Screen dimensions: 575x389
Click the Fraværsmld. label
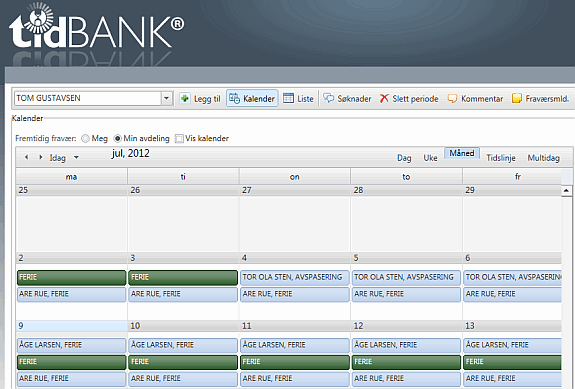point(547,99)
